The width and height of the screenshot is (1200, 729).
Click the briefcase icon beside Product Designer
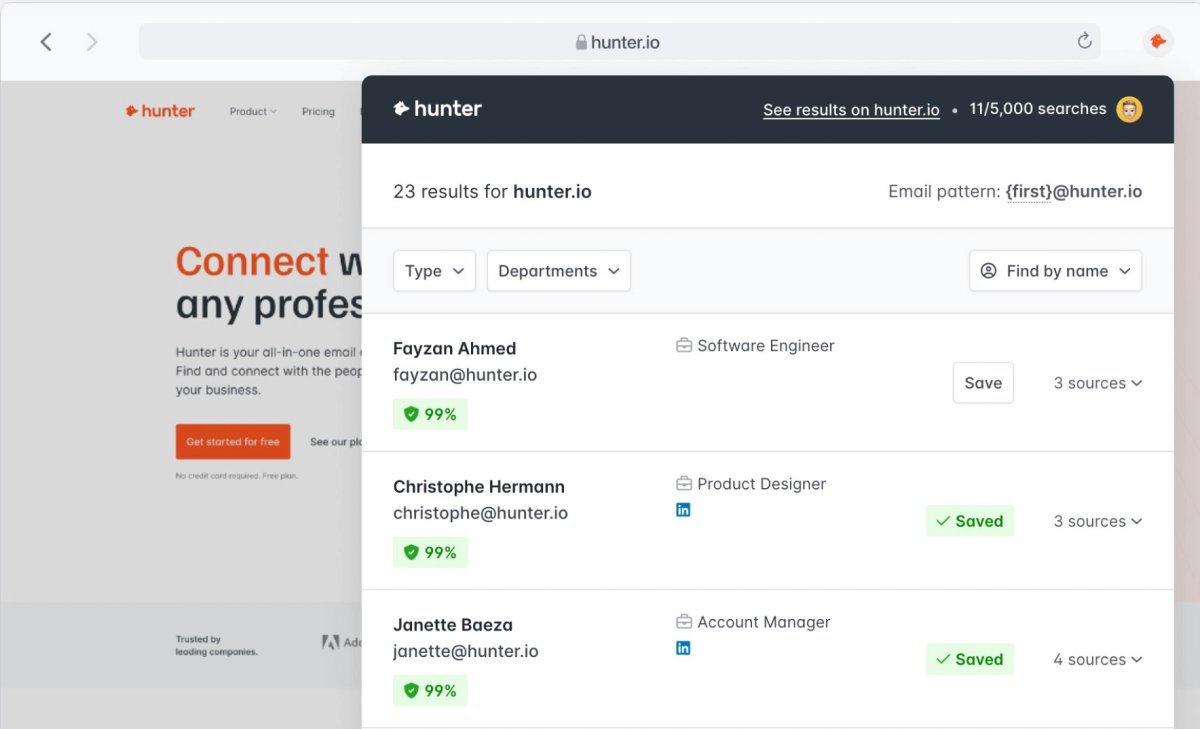click(x=684, y=484)
